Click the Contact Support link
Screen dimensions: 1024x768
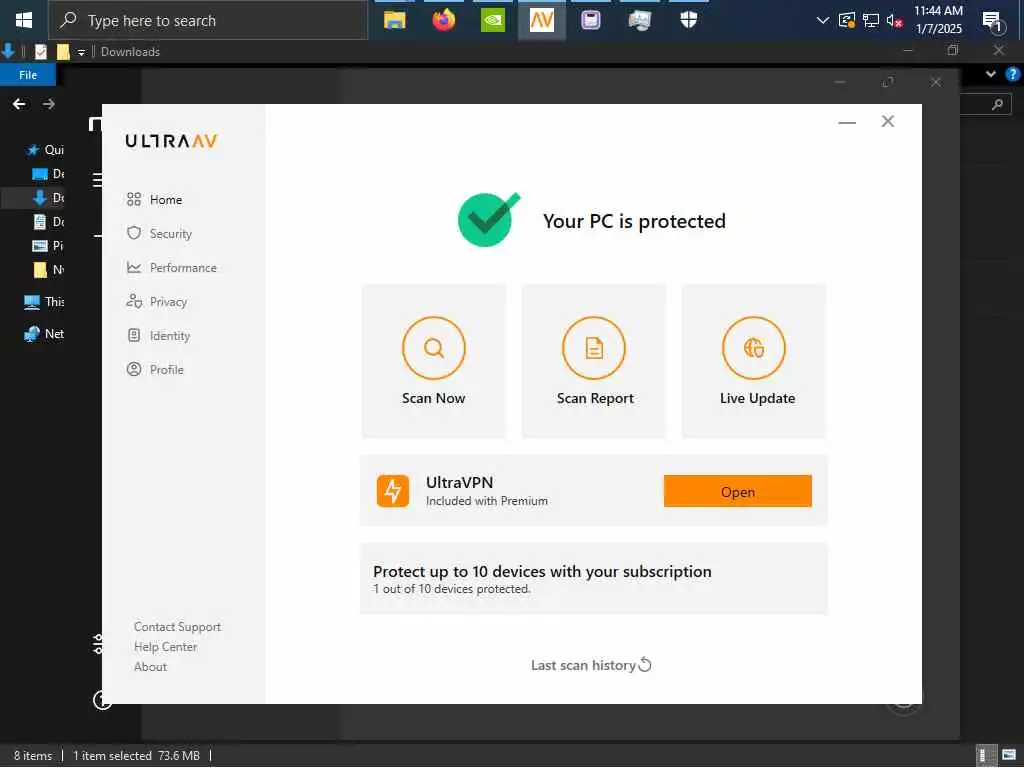coord(177,626)
